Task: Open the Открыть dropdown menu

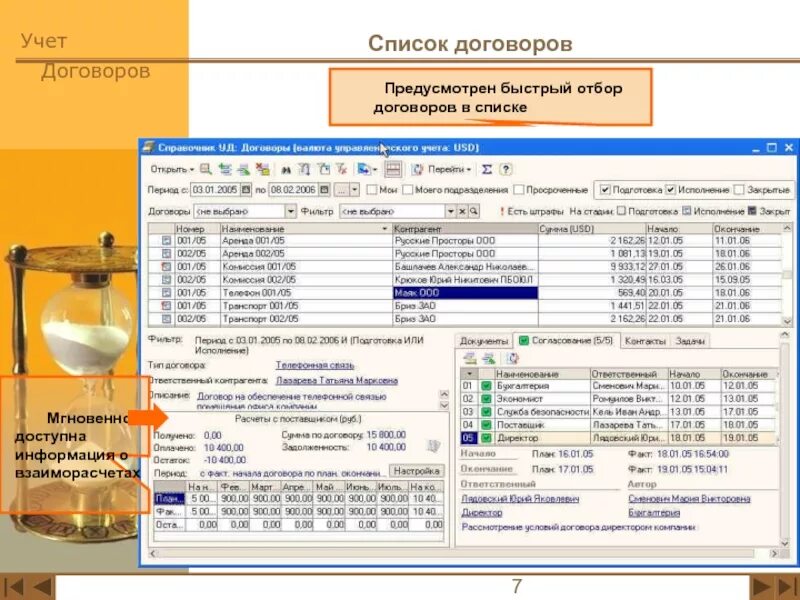Action: [x=172, y=169]
